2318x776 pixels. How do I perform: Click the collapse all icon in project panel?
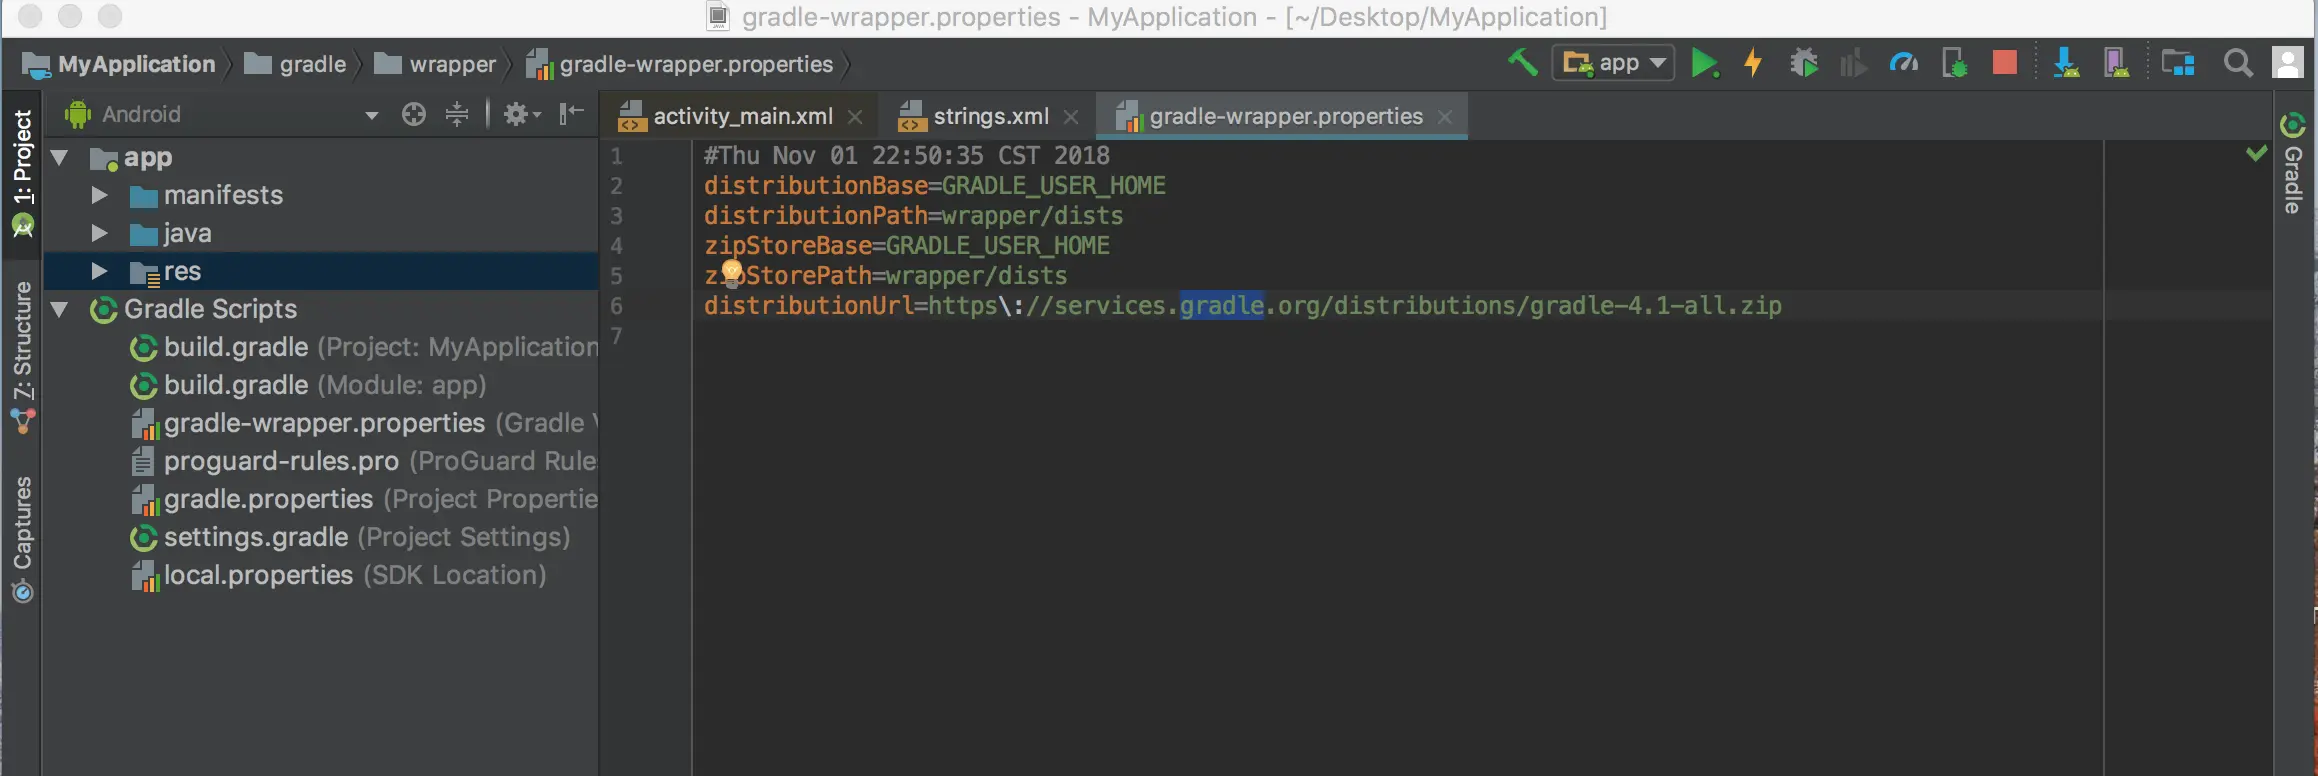pos(457,114)
